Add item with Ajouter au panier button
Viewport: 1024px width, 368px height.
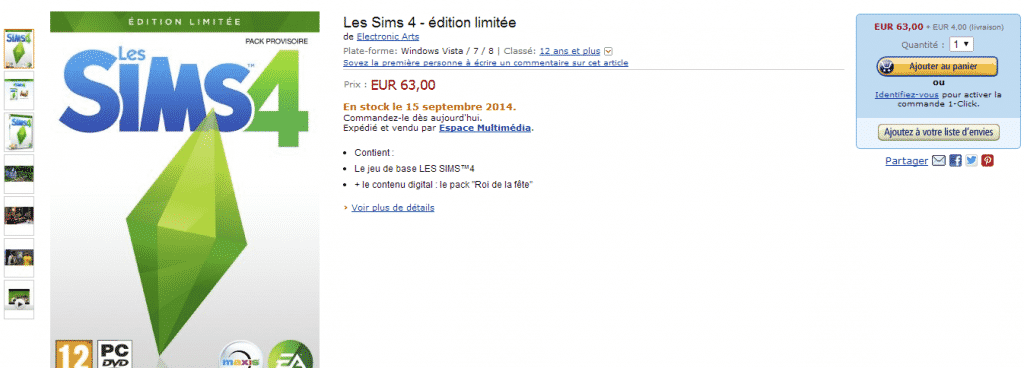(x=937, y=66)
